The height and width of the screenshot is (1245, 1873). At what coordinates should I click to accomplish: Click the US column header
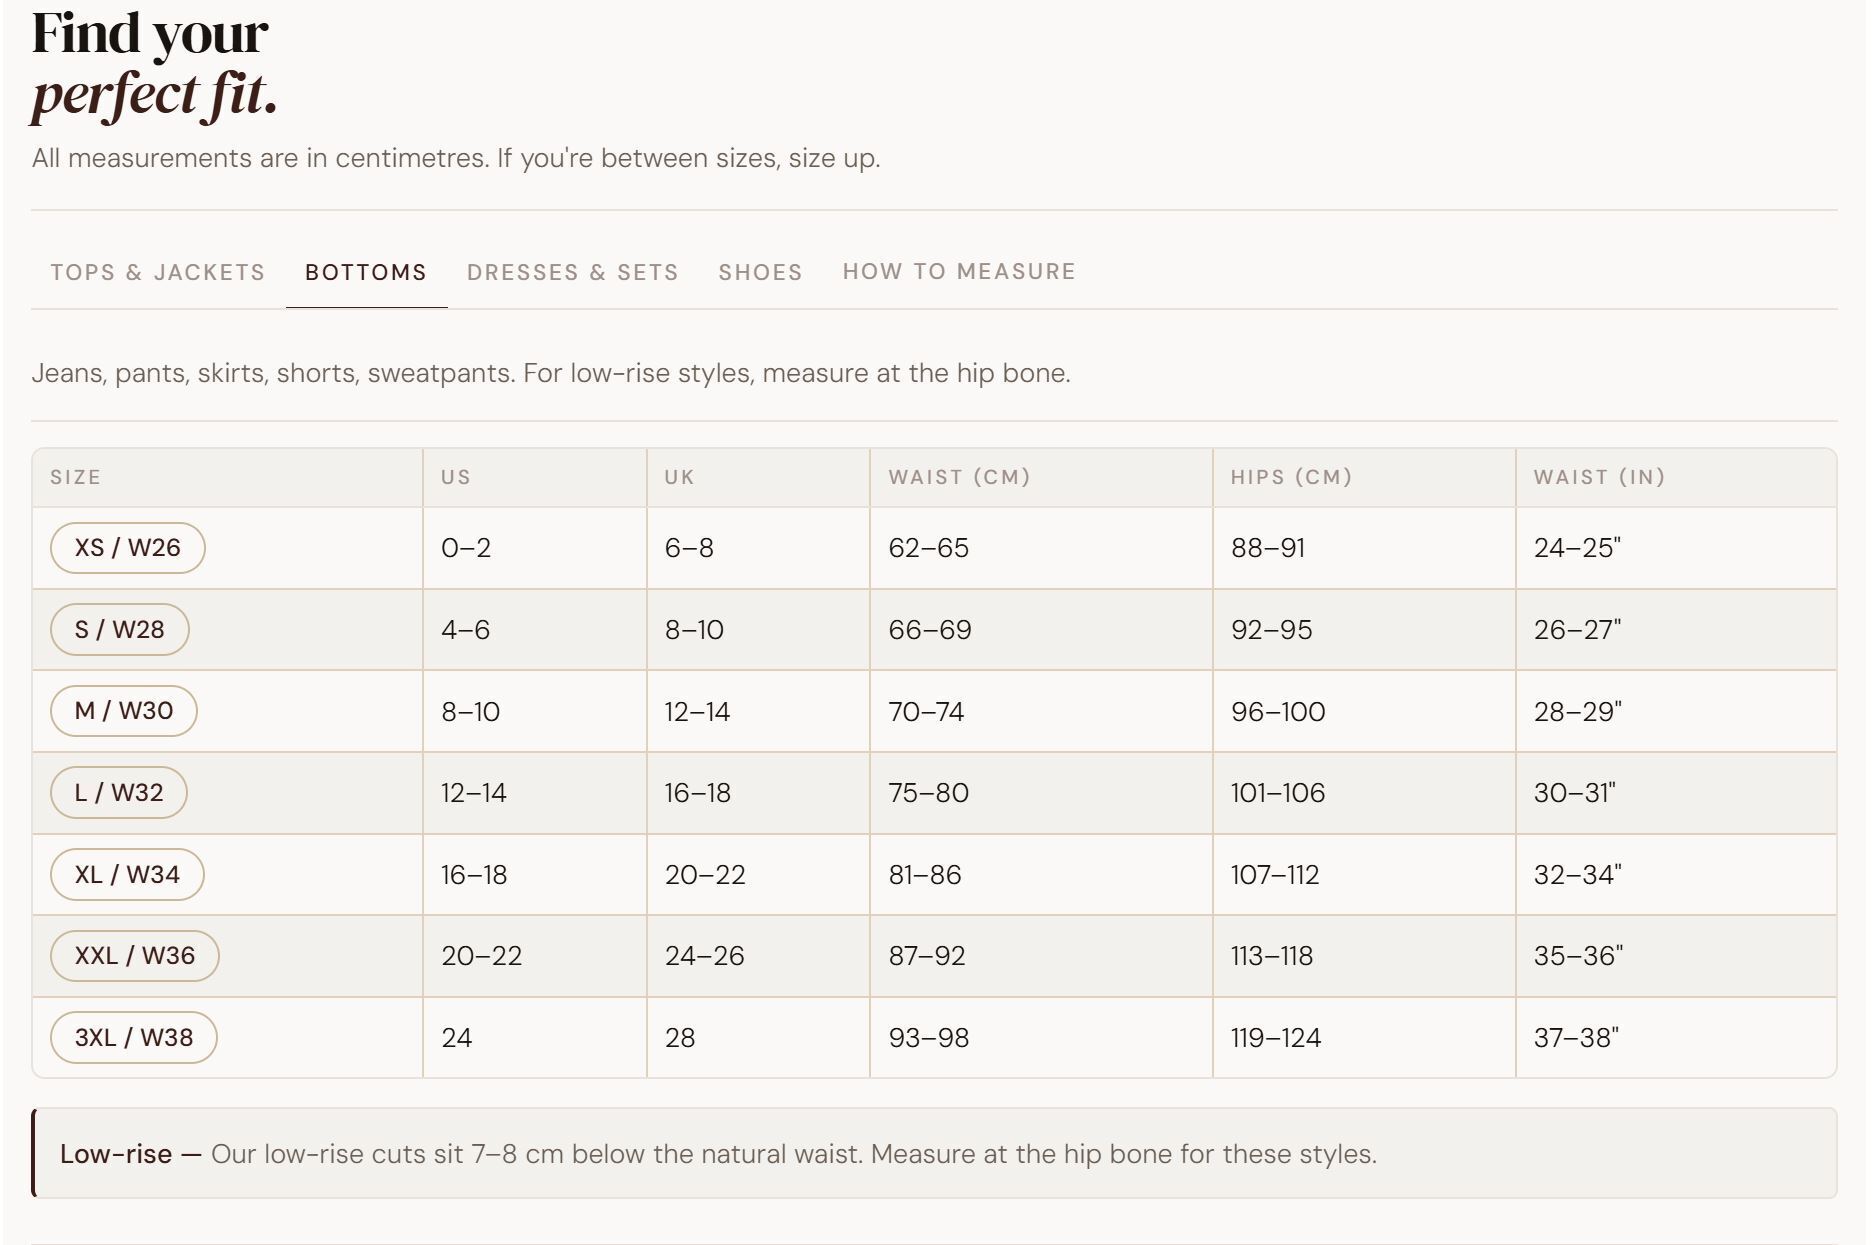[456, 477]
